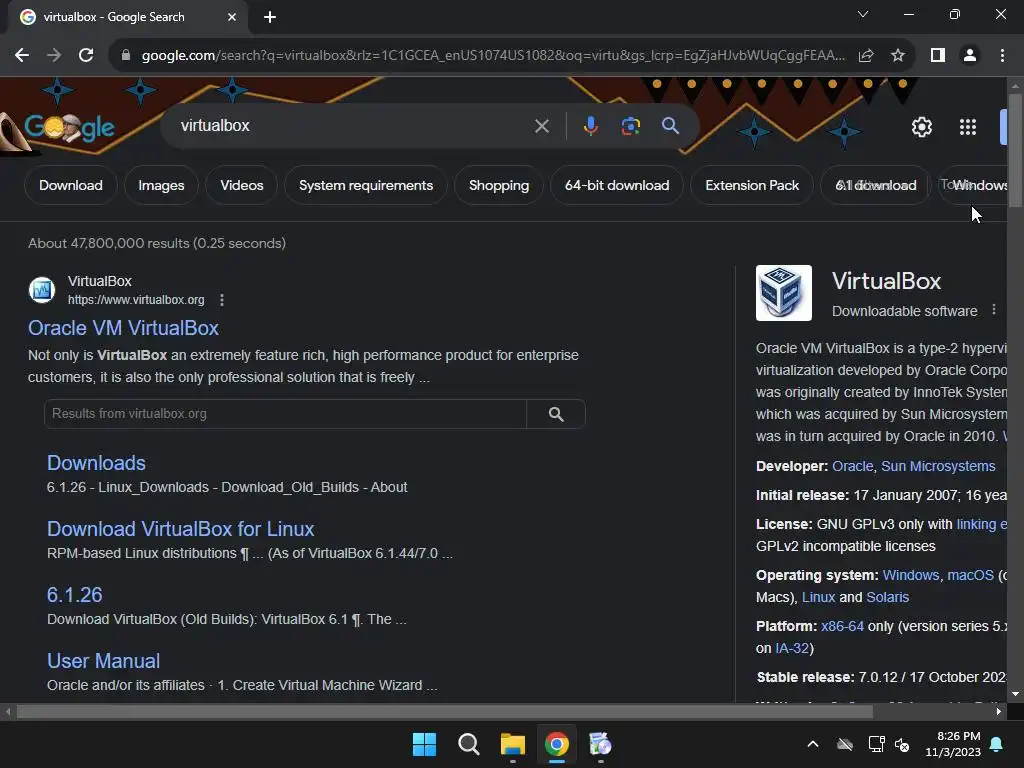View site information lock icon
1024x768 pixels.
coord(126,56)
